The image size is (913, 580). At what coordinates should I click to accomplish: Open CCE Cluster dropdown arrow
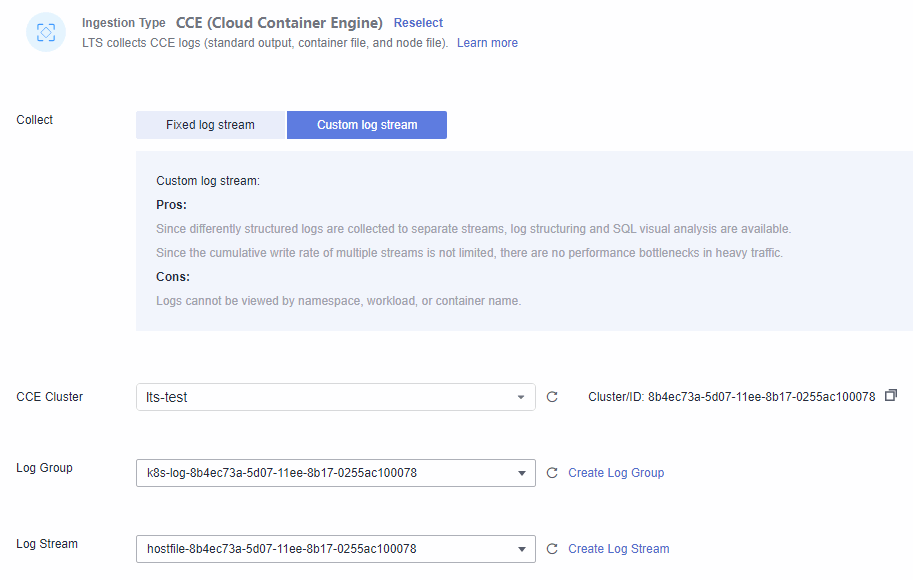521,397
